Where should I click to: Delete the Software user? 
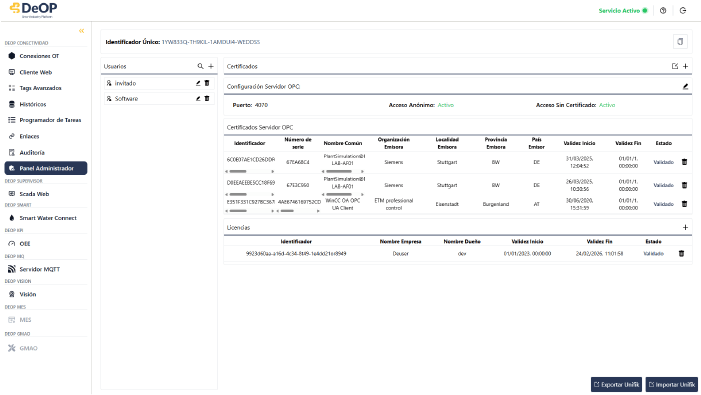point(207,98)
